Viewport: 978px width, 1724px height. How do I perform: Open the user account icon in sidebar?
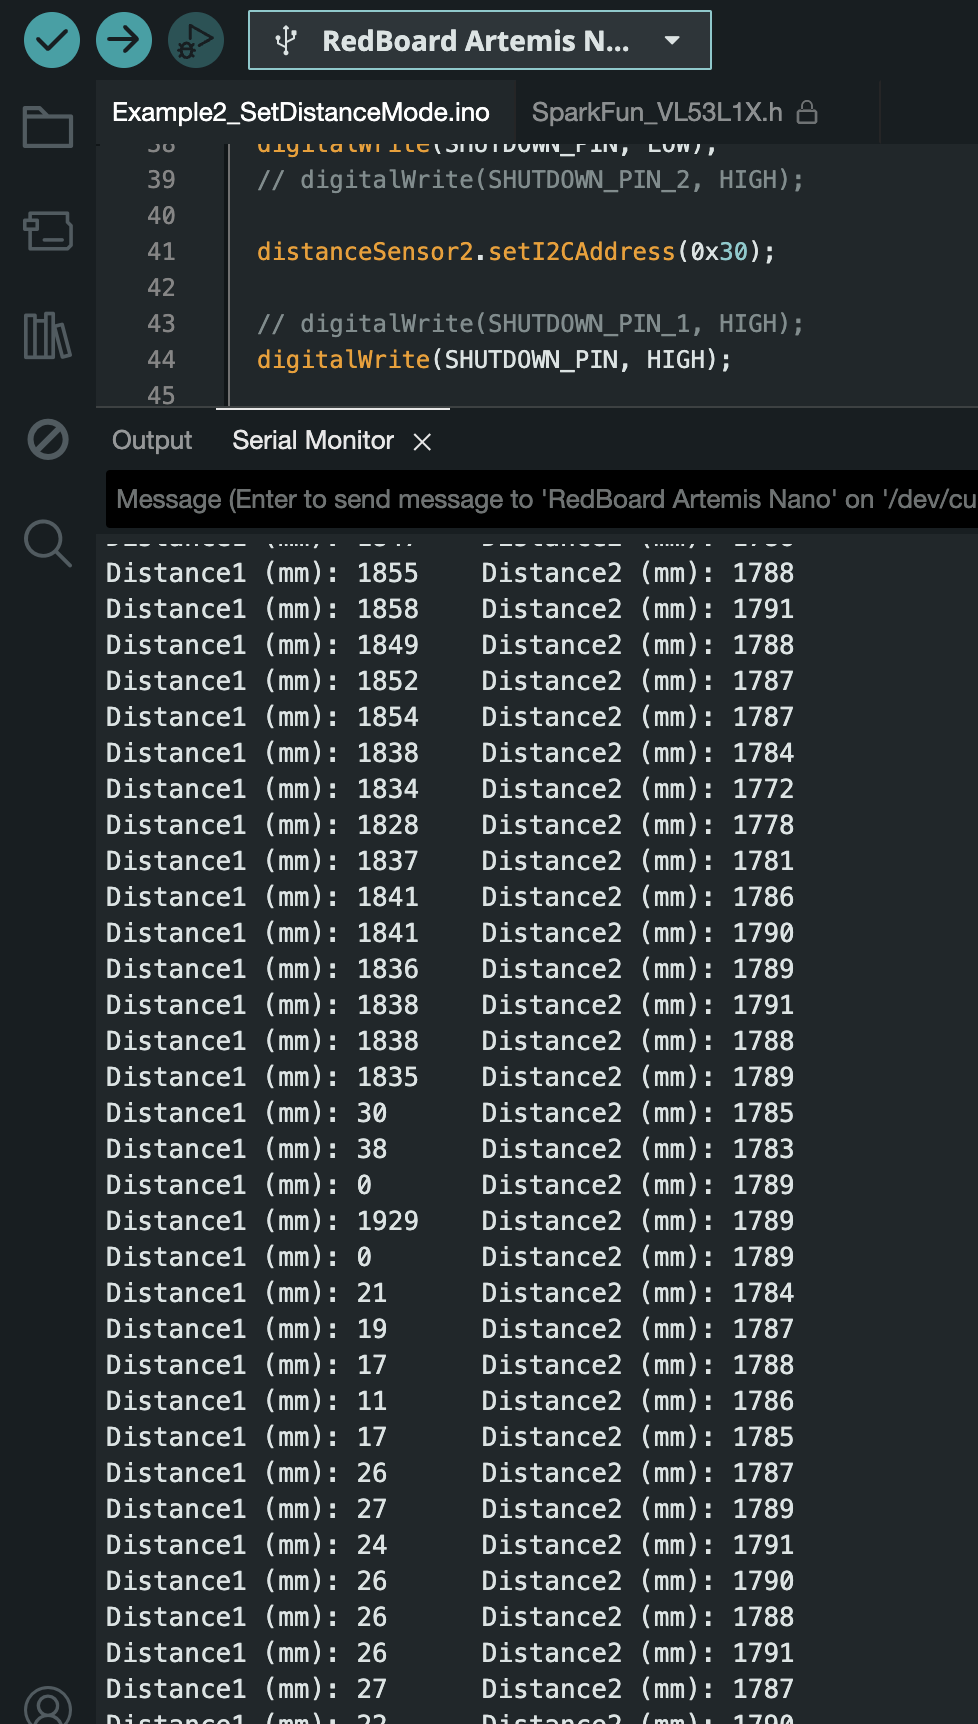[48, 1706]
